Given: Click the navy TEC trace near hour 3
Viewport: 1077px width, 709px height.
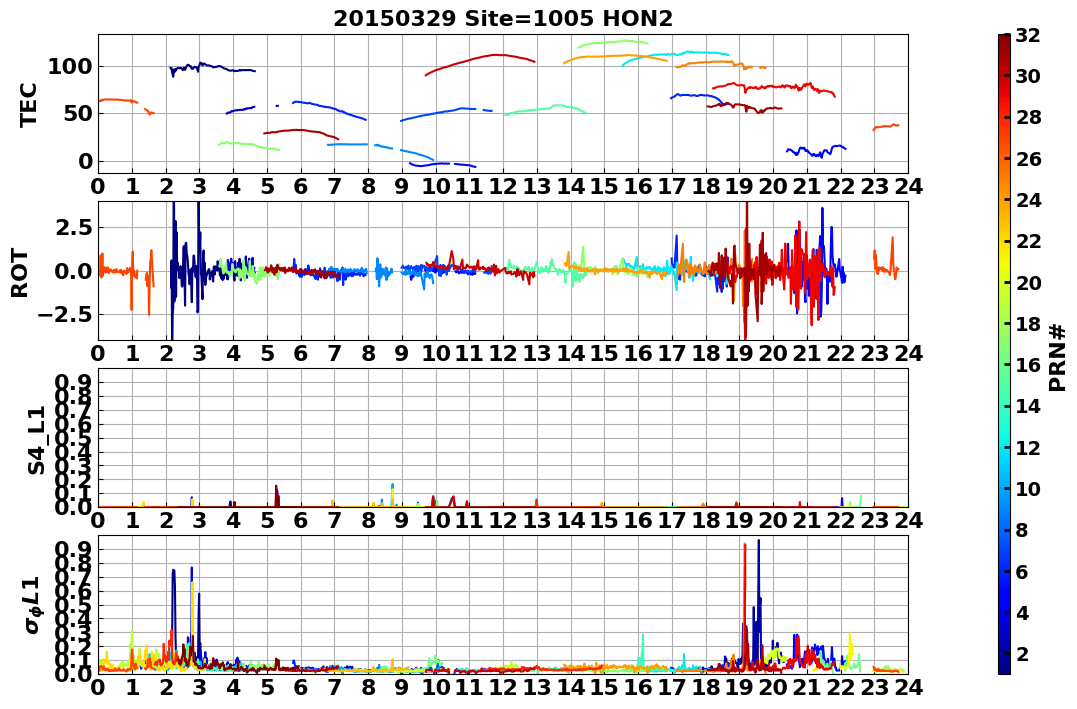Looking at the screenshot, I should point(212,68).
